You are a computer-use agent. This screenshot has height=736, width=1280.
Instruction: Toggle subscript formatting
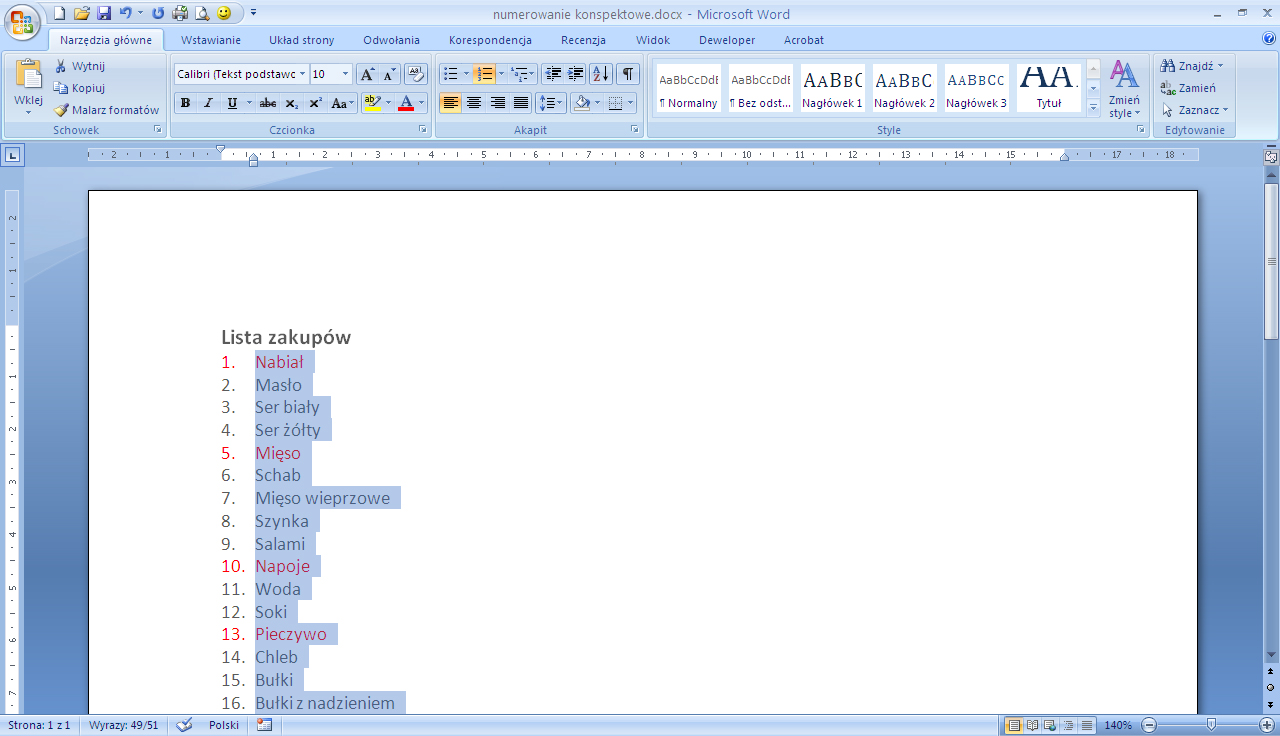[x=291, y=103]
